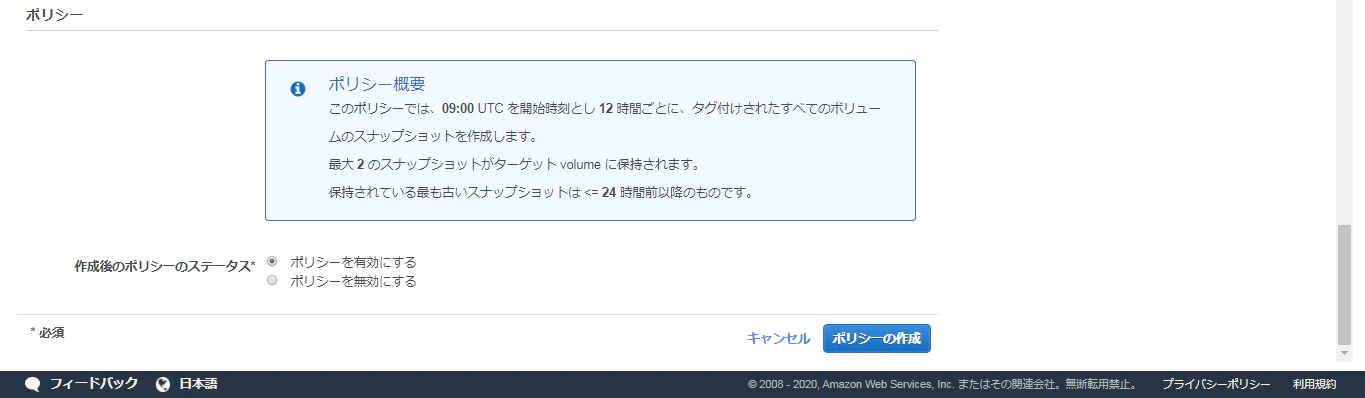
Task: Click the ポリシー section heading
Action: pyautogui.click(x=54, y=15)
